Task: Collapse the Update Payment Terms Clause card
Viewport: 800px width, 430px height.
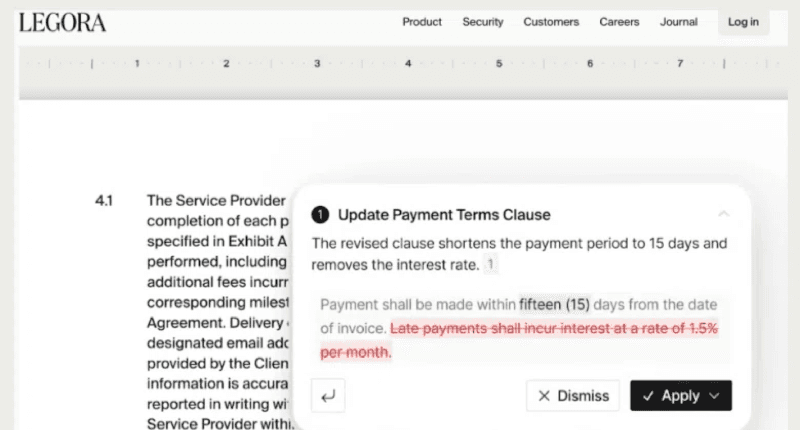Action: [724, 214]
